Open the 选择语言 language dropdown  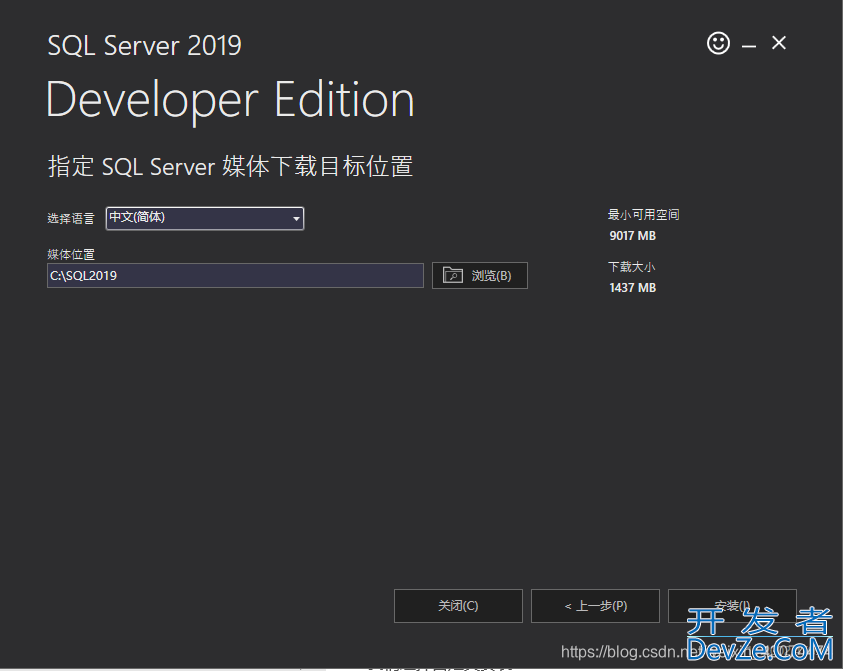click(x=205, y=218)
